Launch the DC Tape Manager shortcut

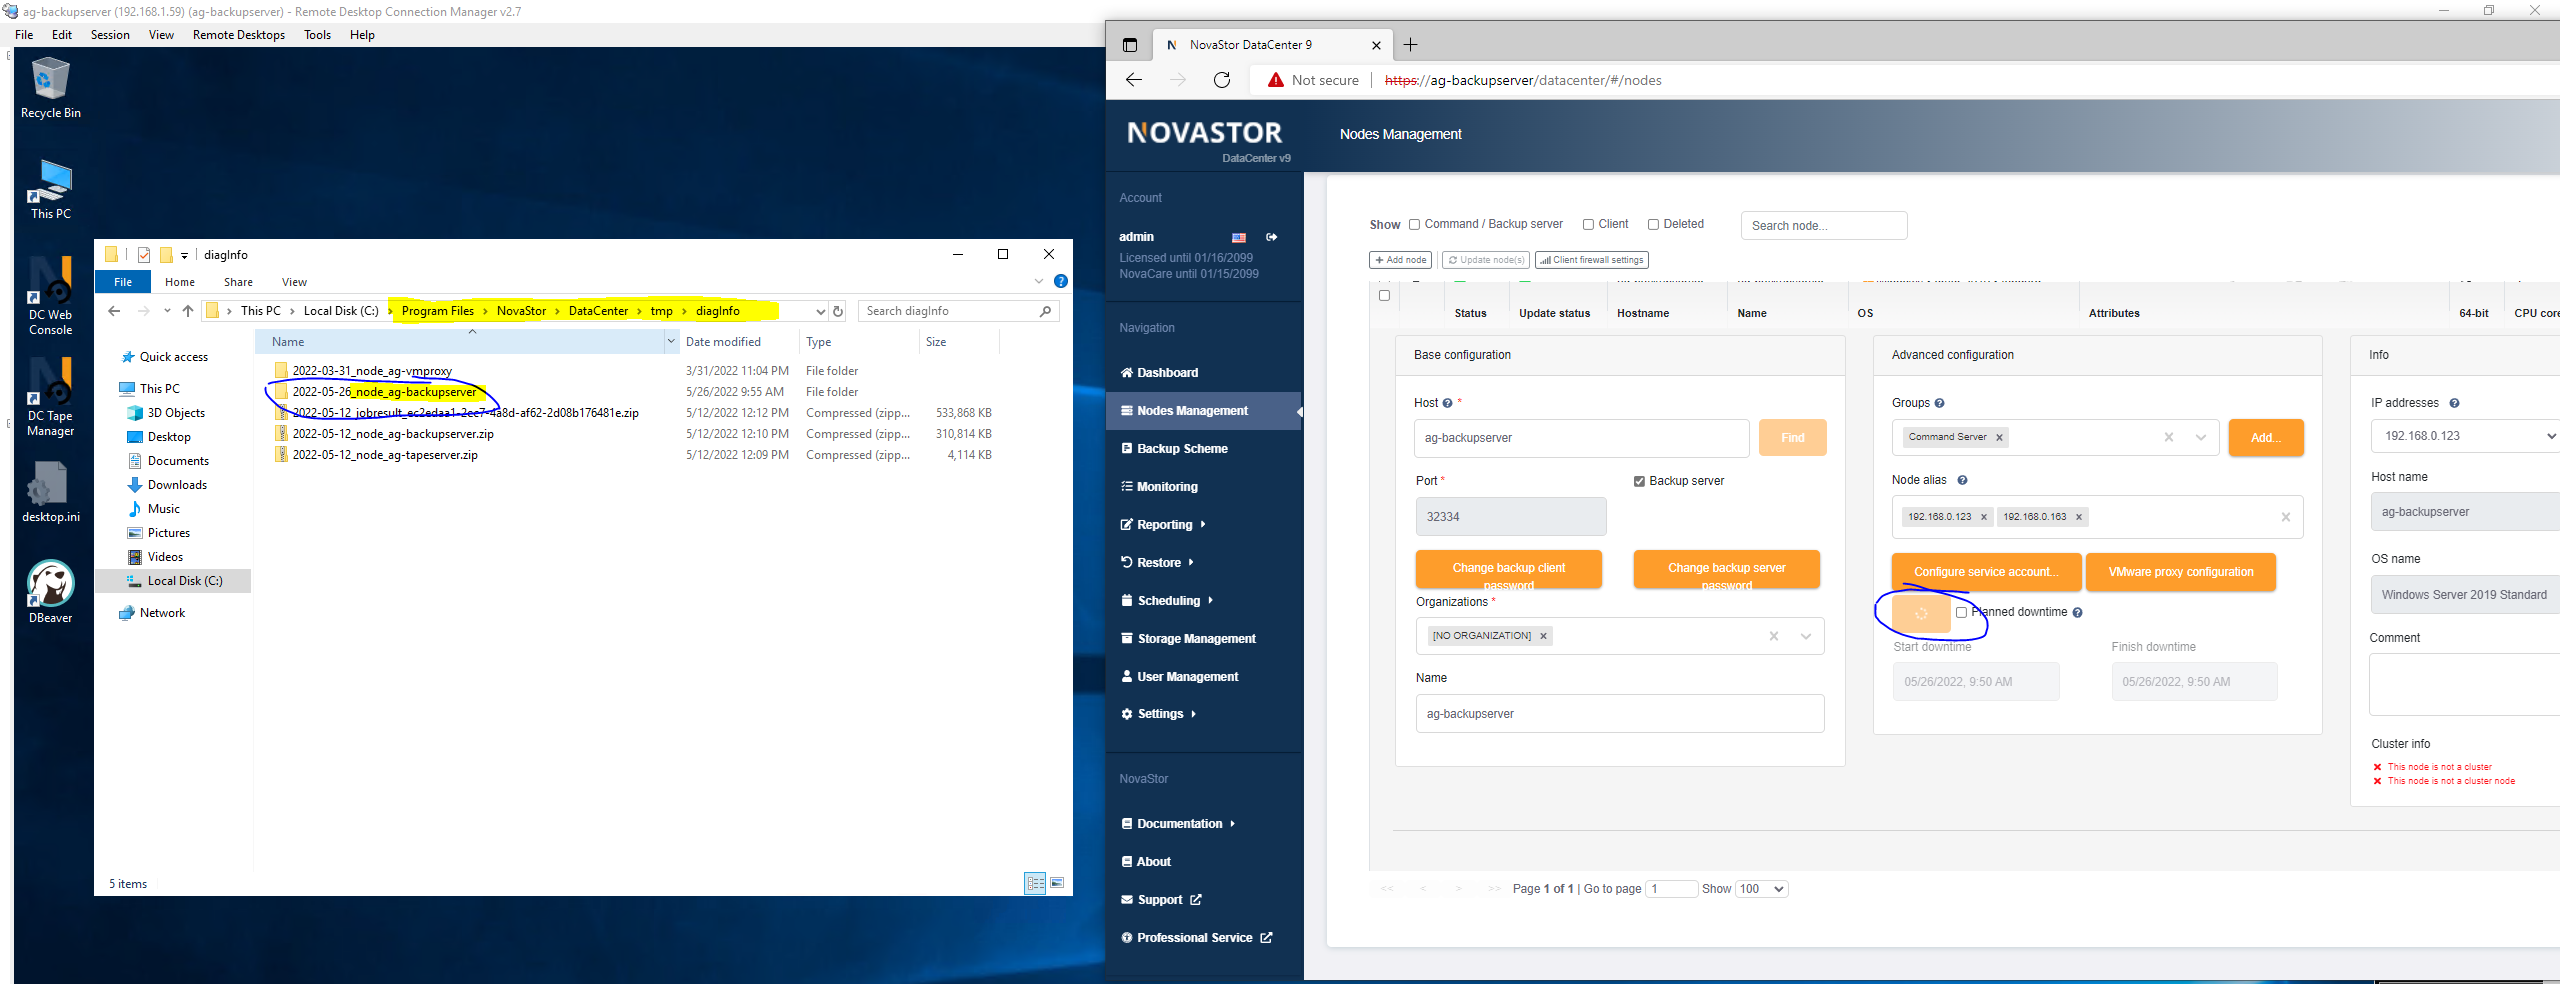tap(50, 397)
